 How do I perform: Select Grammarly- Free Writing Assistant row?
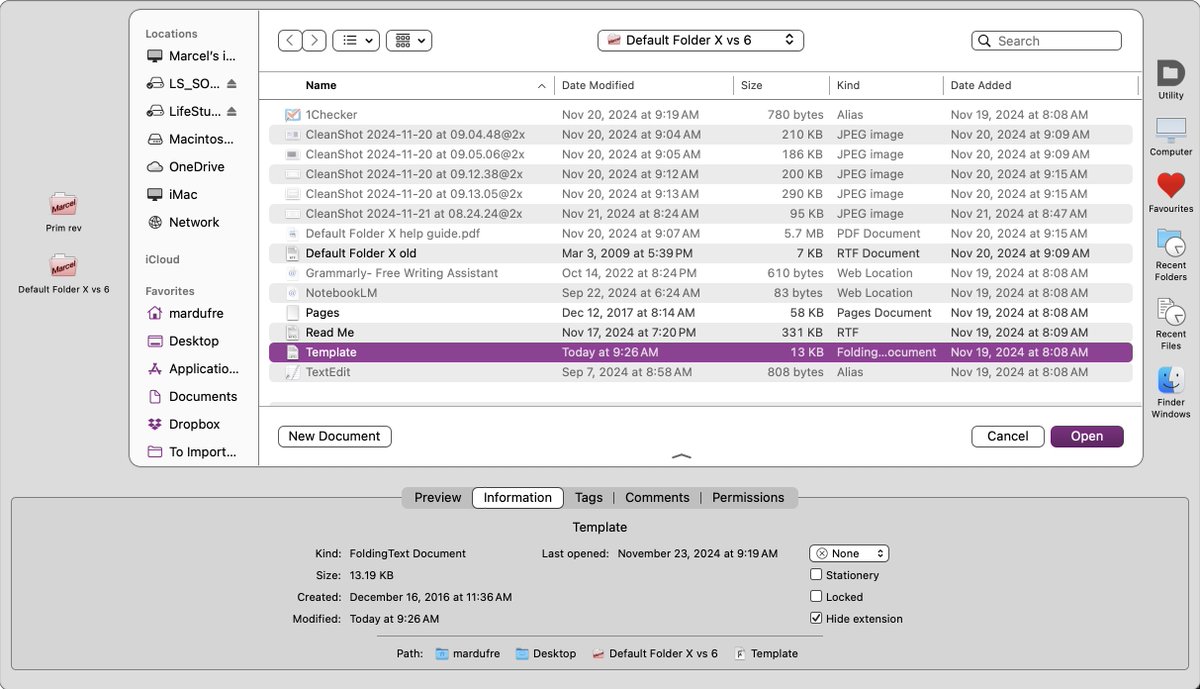point(700,273)
